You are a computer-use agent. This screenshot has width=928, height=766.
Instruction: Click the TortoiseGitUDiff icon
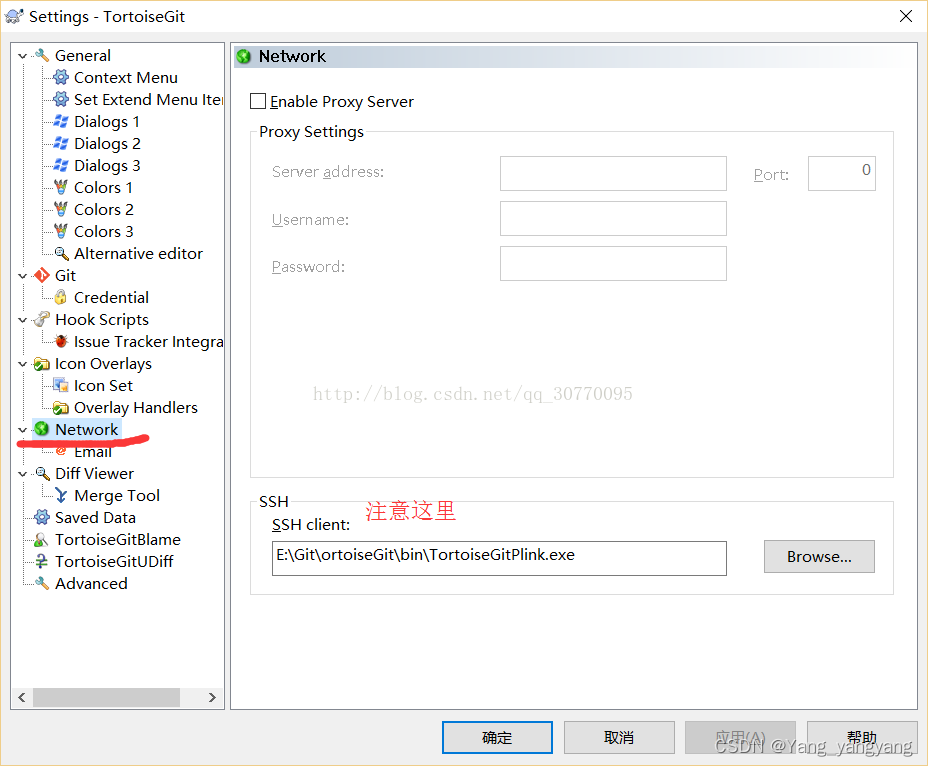[41, 561]
